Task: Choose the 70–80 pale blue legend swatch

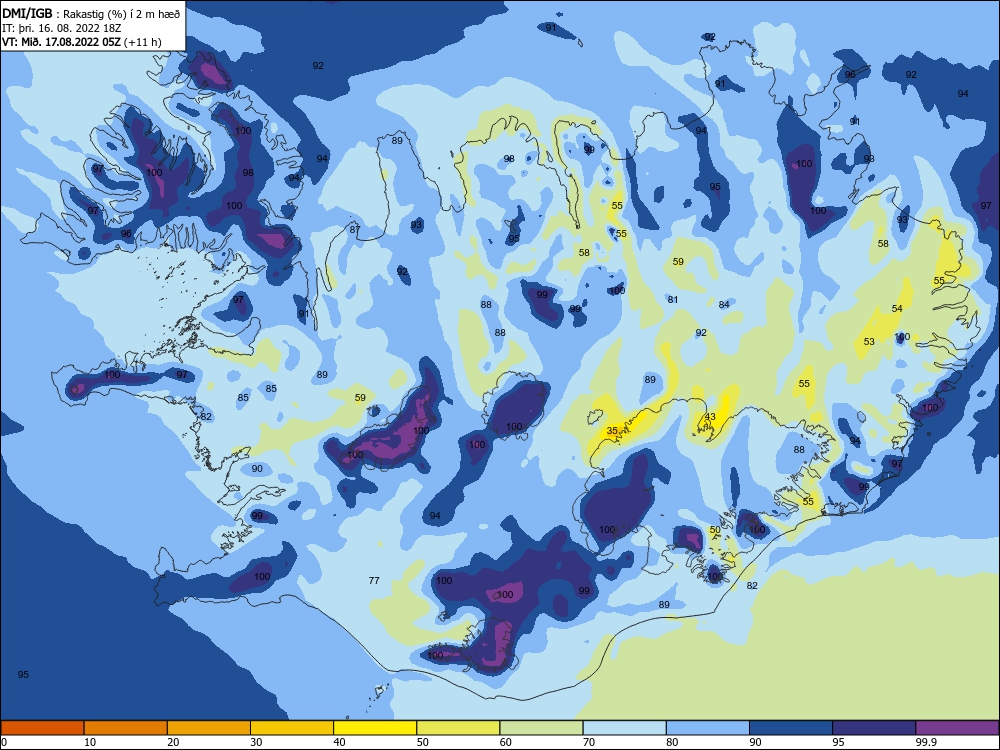Action: (625, 728)
